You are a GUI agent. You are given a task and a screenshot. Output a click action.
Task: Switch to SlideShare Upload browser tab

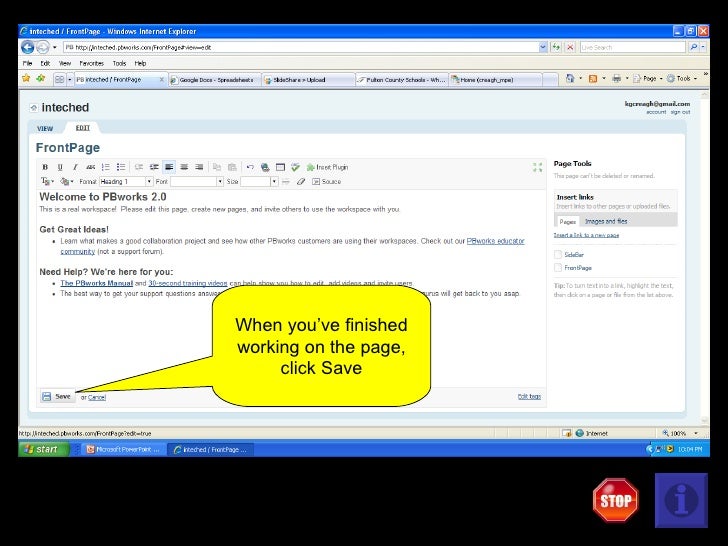[x=308, y=80]
